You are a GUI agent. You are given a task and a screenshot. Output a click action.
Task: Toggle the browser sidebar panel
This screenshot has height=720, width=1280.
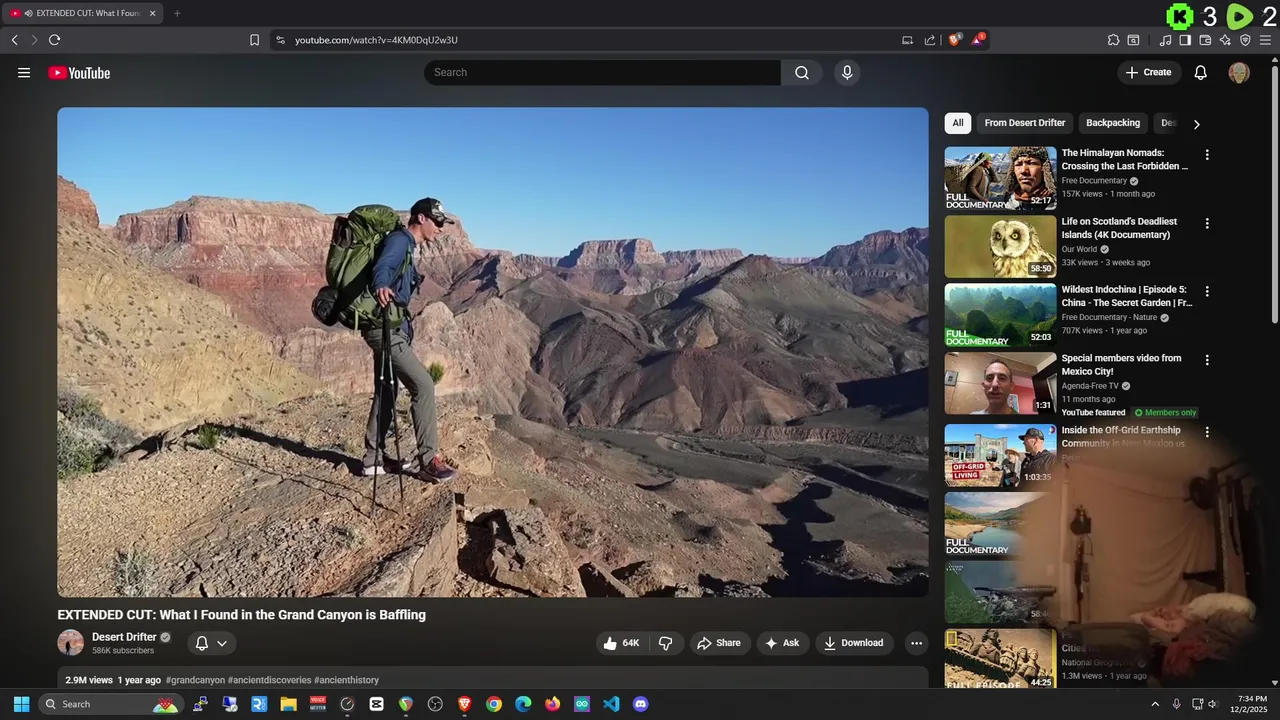tap(1185, 40)
